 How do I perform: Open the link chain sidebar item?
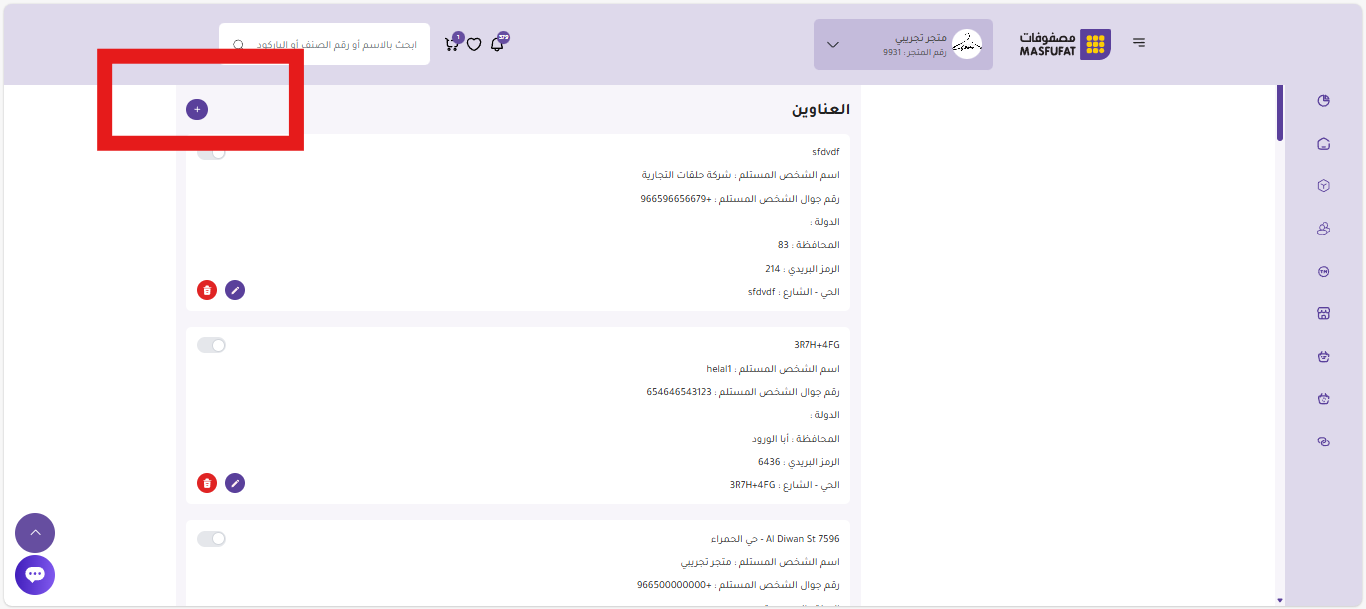tap(1324, 441)
